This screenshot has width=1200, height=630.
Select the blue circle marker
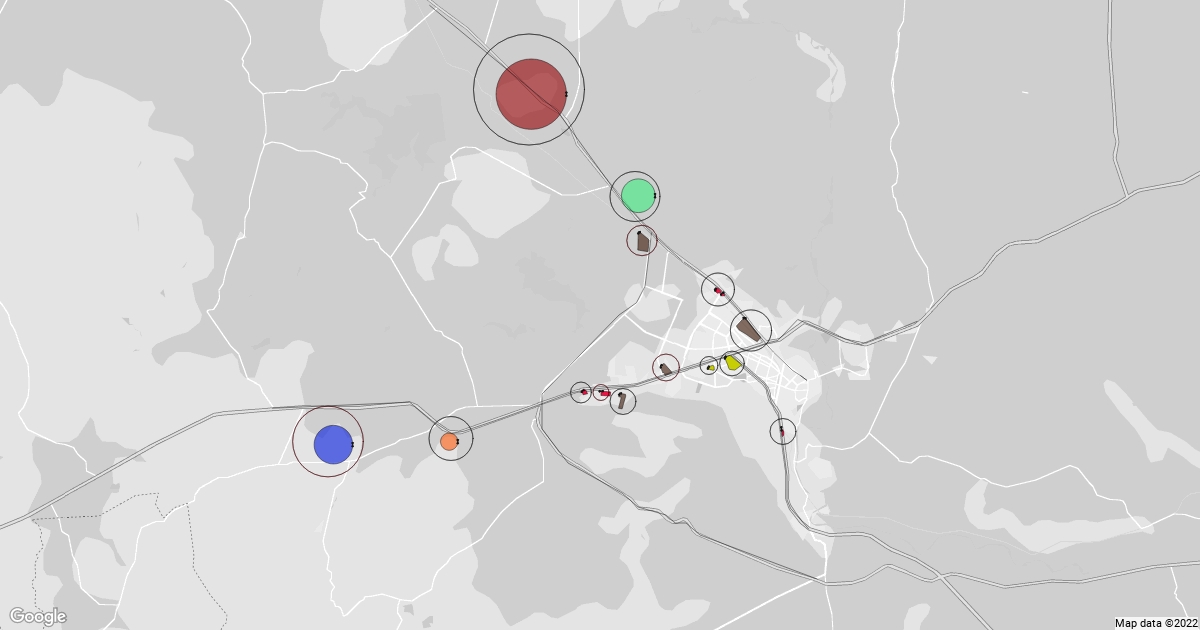tap(332, 444)
